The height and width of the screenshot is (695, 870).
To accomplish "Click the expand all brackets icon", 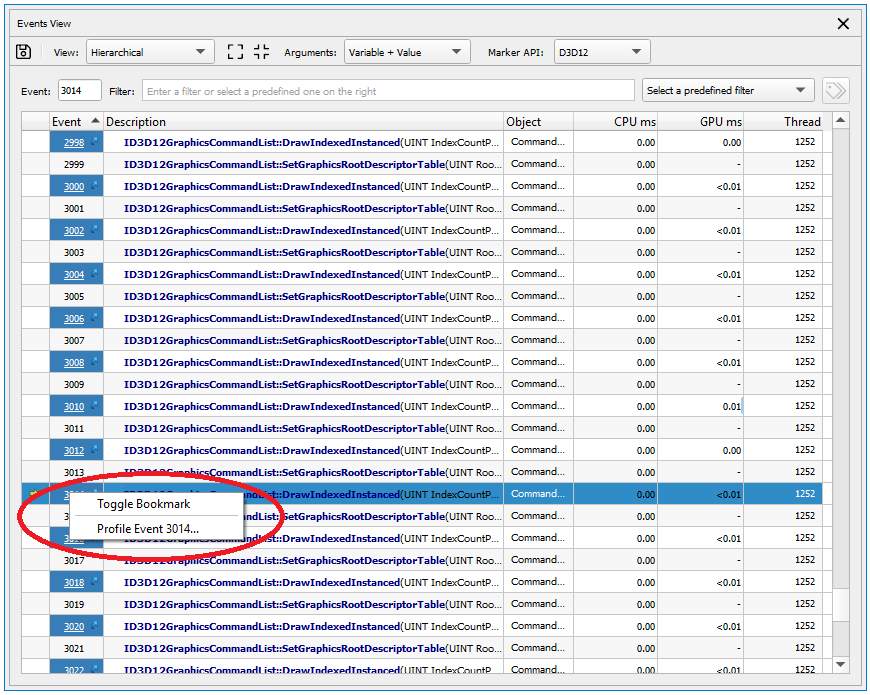I will (x=235, y=52).
